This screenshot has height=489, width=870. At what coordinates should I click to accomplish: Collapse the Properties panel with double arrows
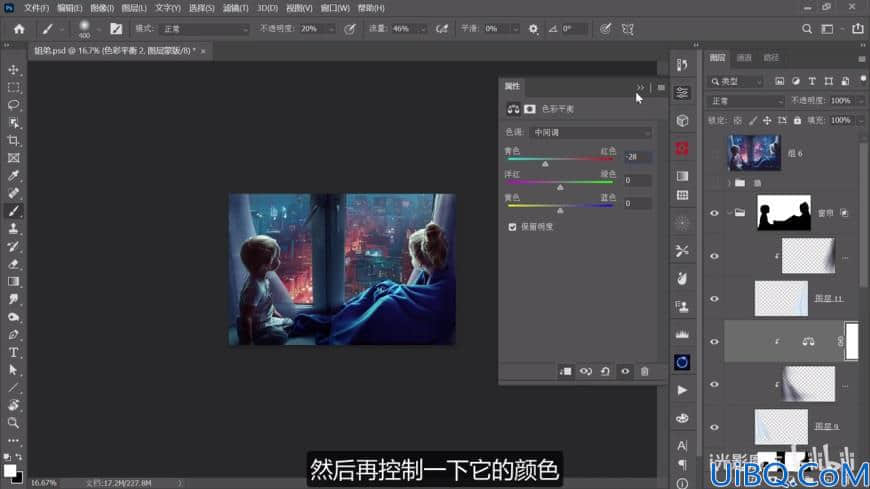(640, 88)
